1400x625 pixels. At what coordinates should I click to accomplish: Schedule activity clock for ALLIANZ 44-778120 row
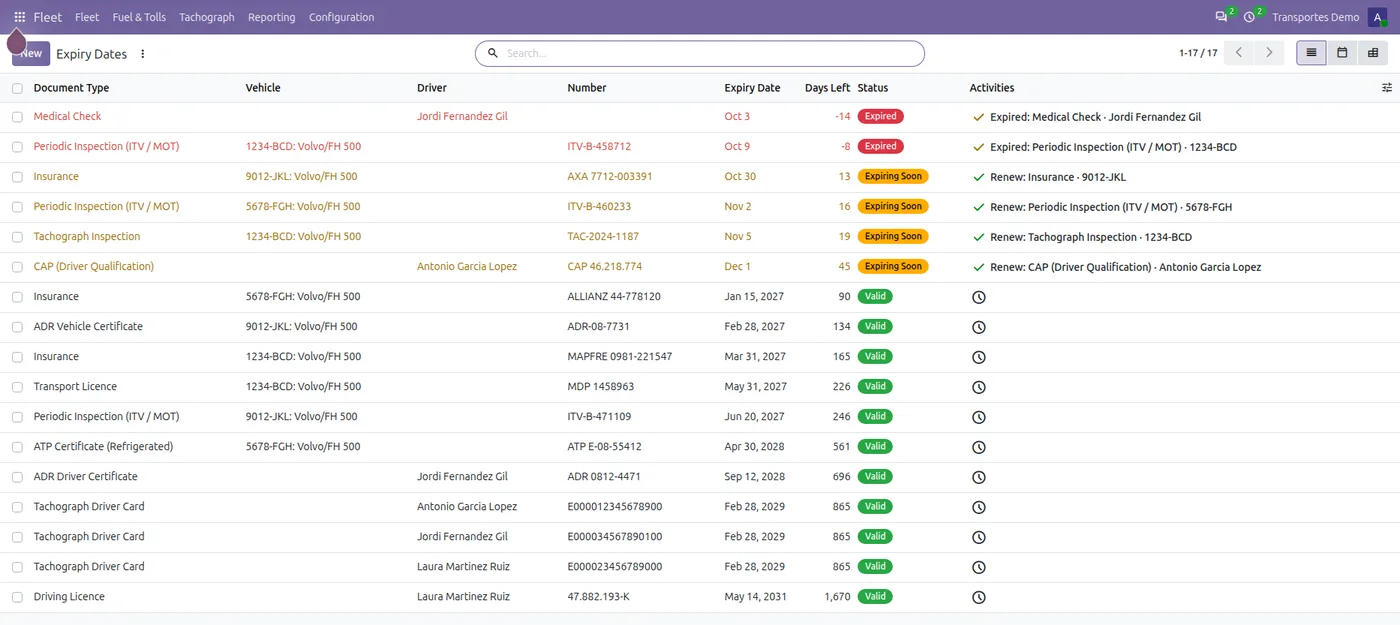click(x=979, y=297)
